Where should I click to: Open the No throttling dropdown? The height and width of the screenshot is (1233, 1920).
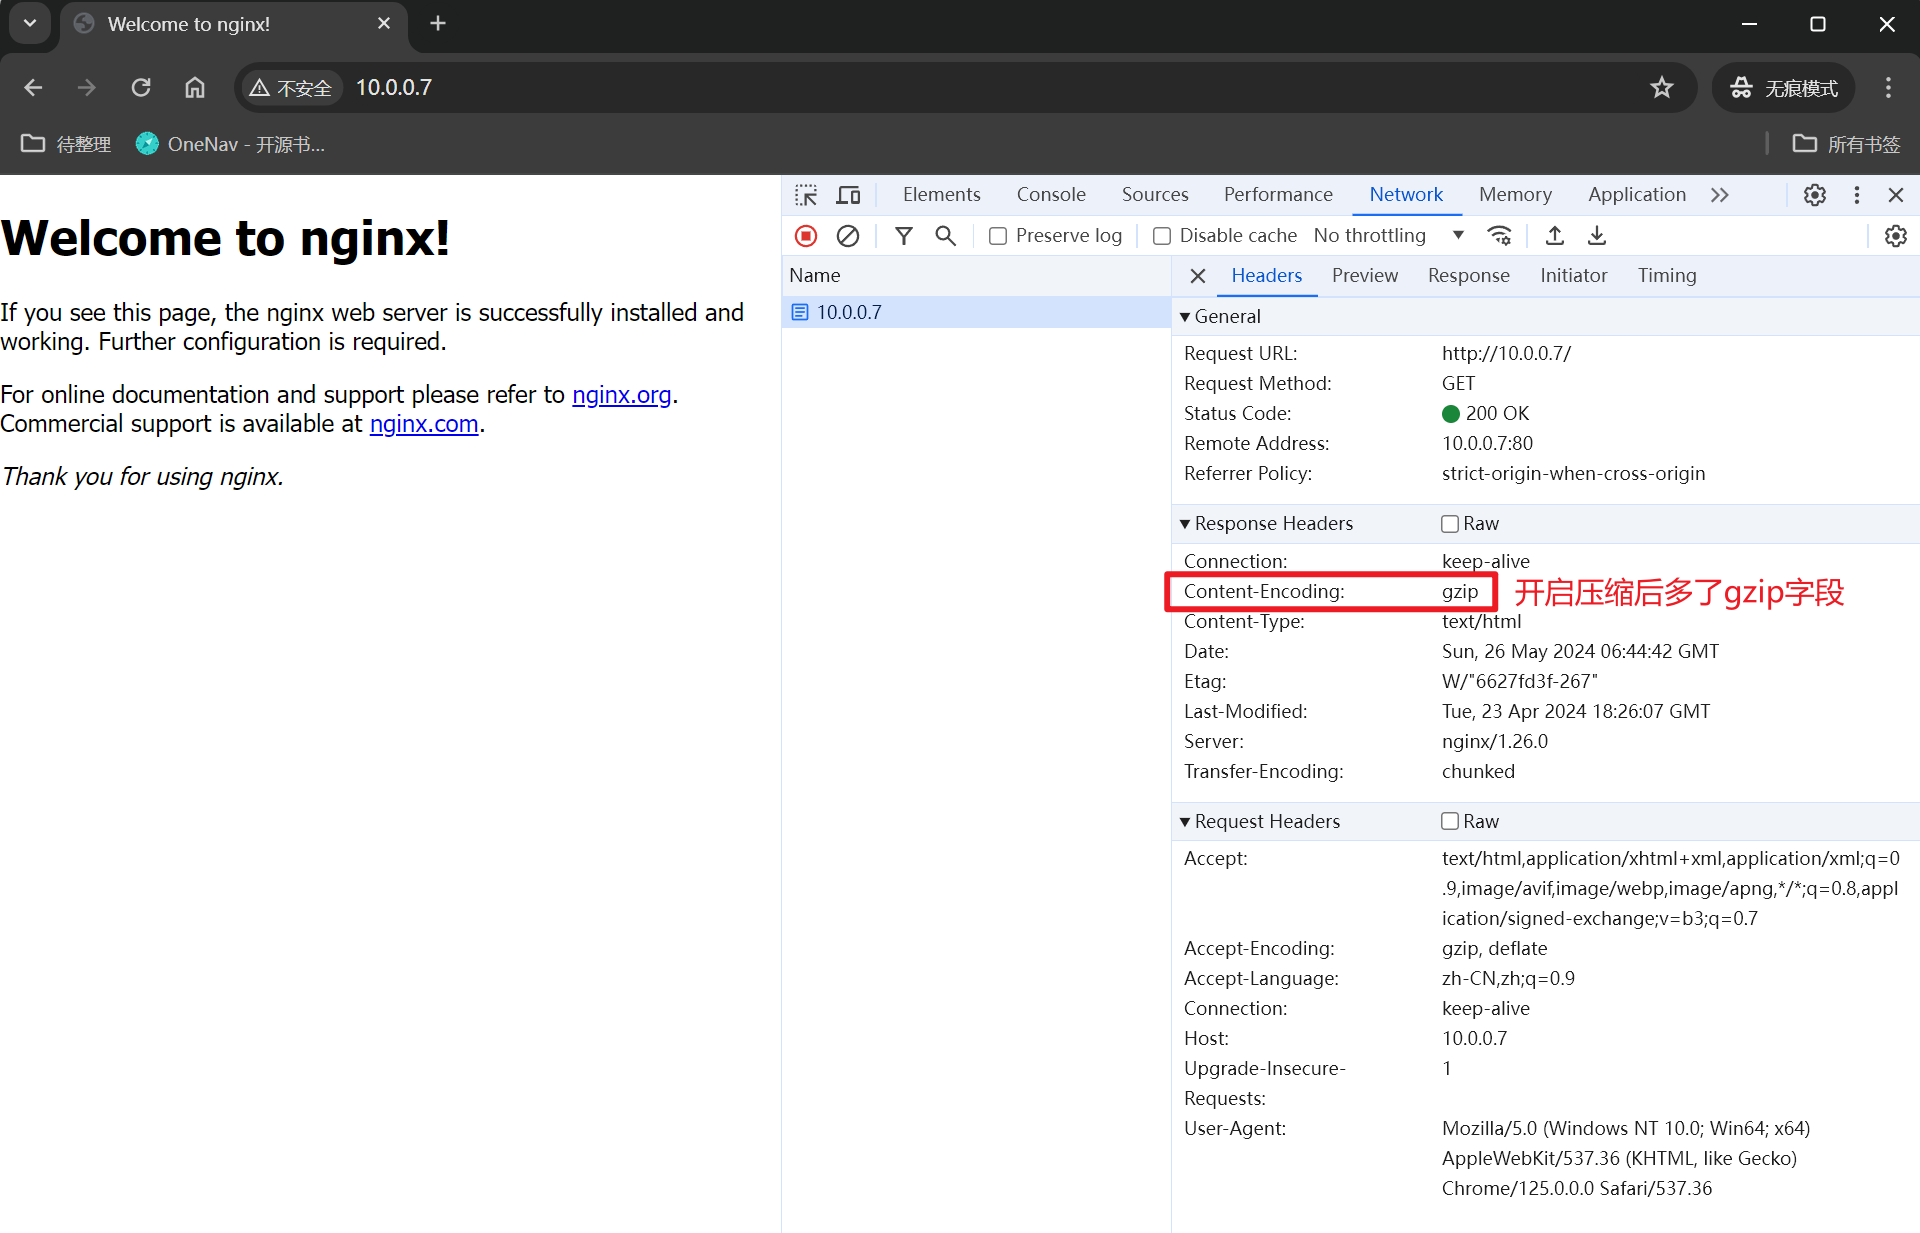[x=1388, y=236]
